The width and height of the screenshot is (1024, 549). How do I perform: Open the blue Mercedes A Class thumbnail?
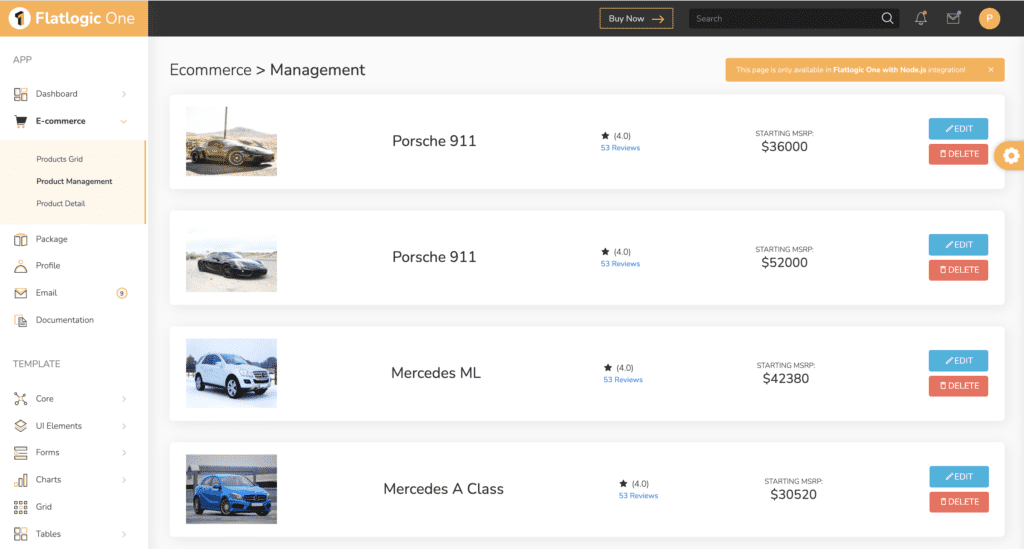[x=231, y=489]
